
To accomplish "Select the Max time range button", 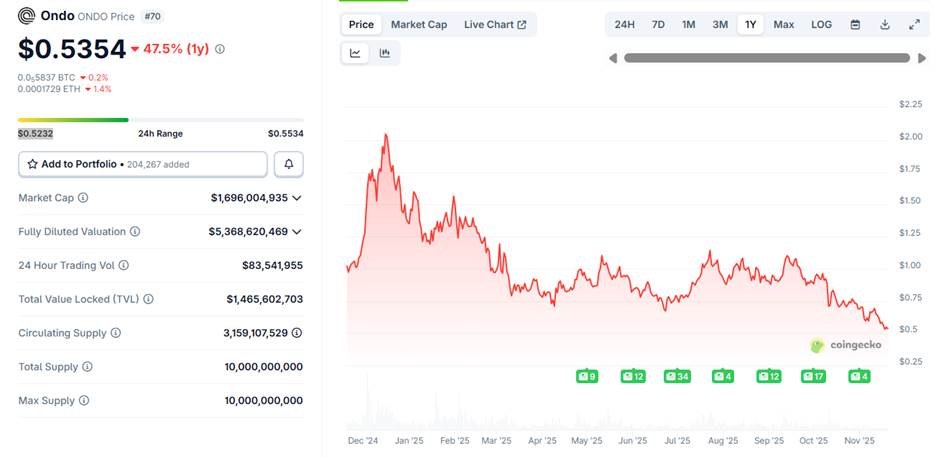I will pyautogui.click(x=784, y=24).
